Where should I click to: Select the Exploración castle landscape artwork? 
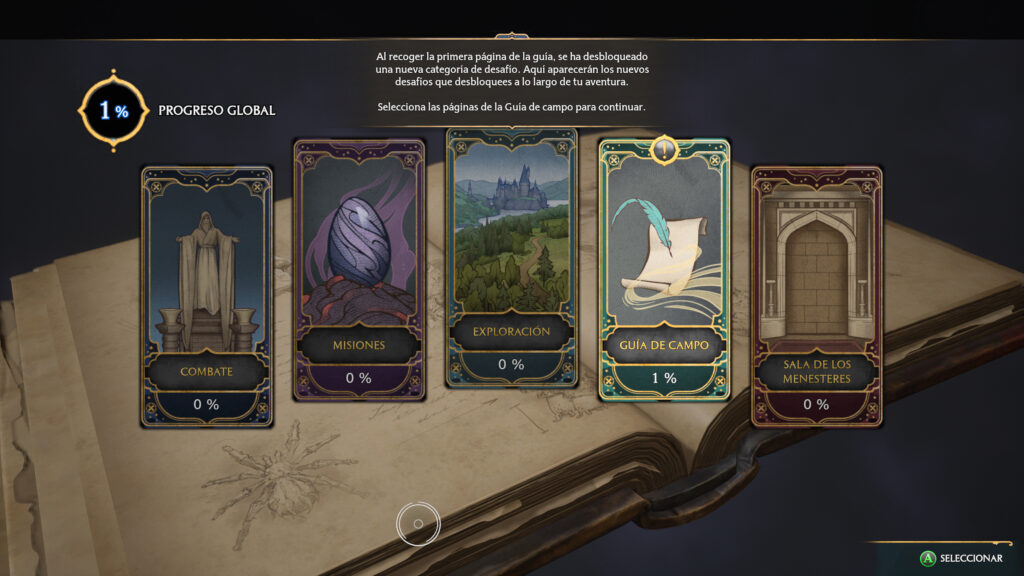(511, 229)
